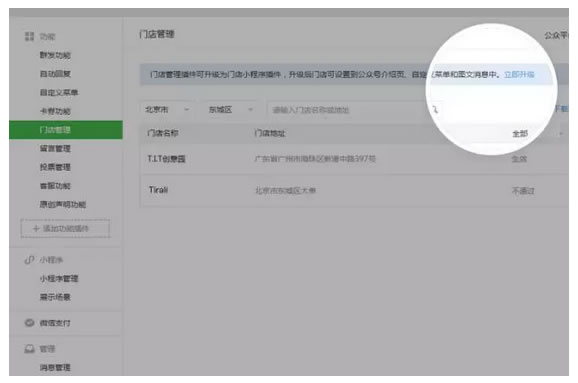Click the 添加功能插件 button

click(x=65, y=229)
